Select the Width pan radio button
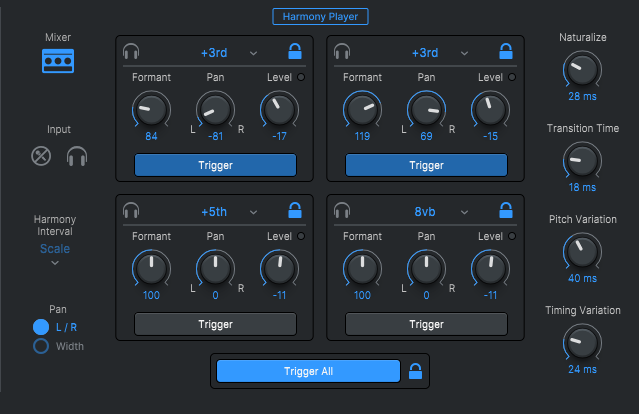639x414 pixels. [41, 346]
